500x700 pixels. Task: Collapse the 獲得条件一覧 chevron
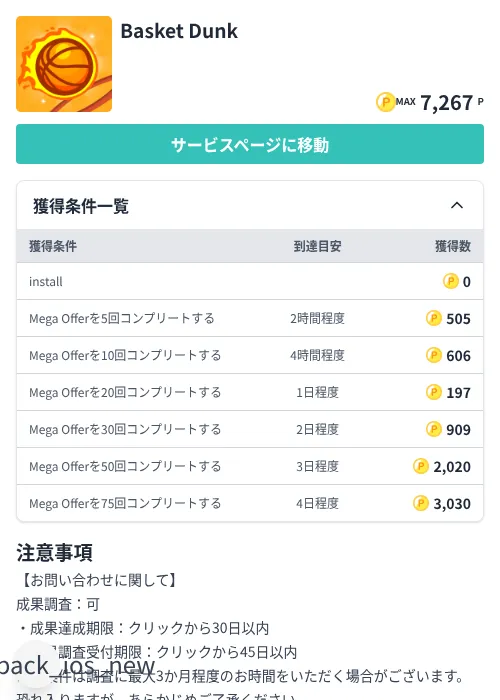click(x=457, y=205)
